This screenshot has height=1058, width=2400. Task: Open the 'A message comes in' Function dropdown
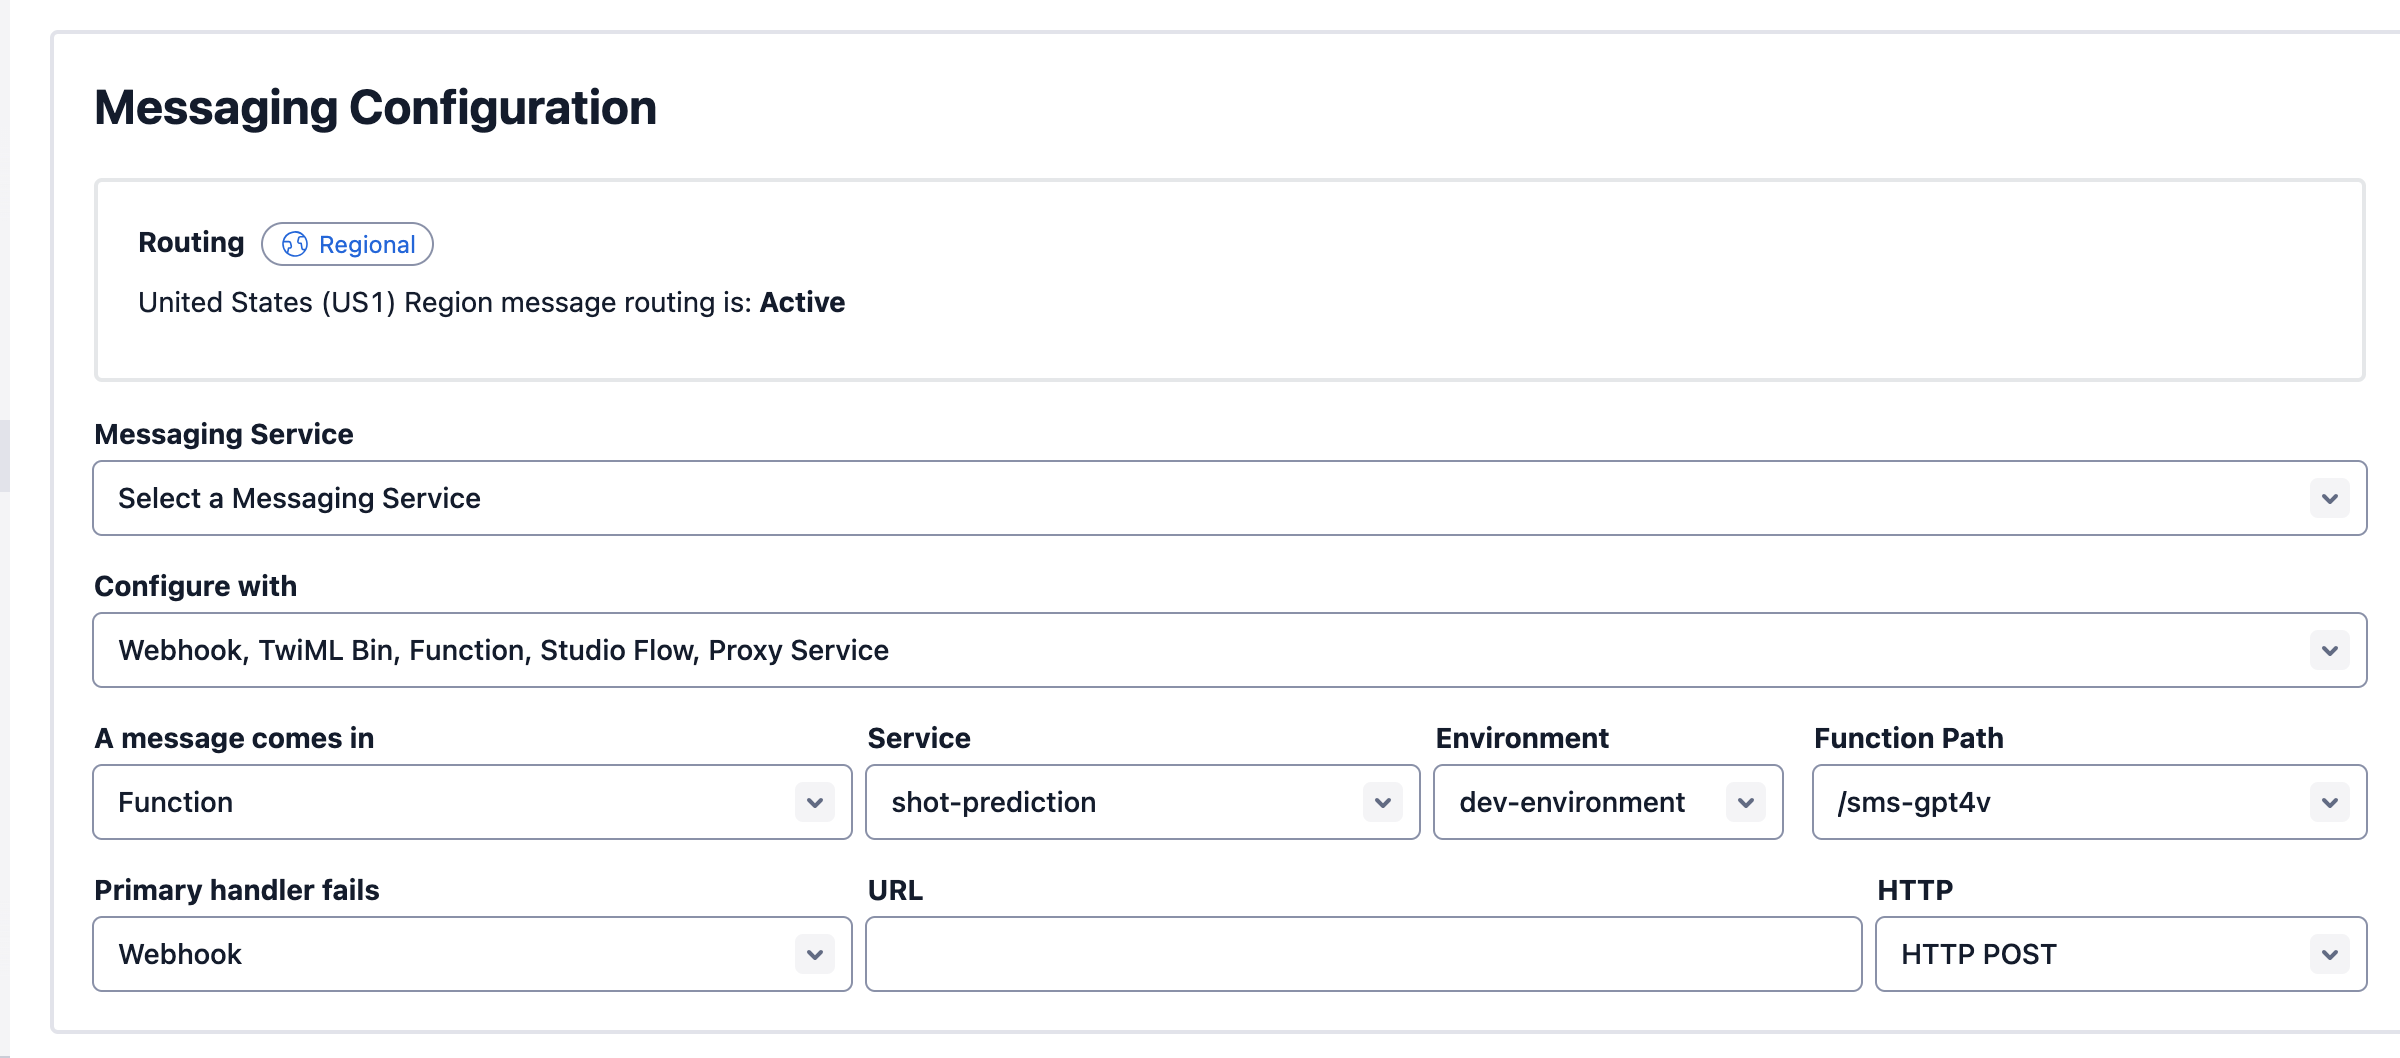[450, 802]
